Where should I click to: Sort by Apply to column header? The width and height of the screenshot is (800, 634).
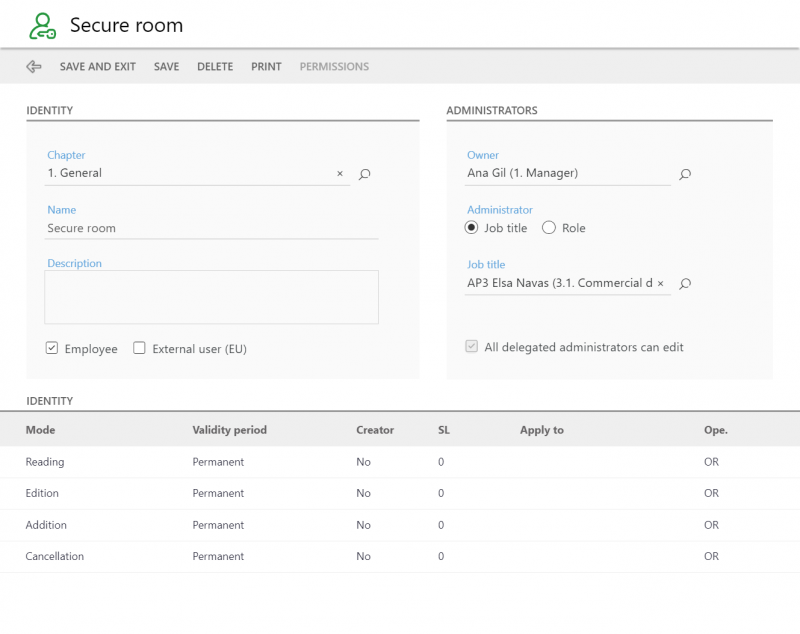[x=542, y=430]
